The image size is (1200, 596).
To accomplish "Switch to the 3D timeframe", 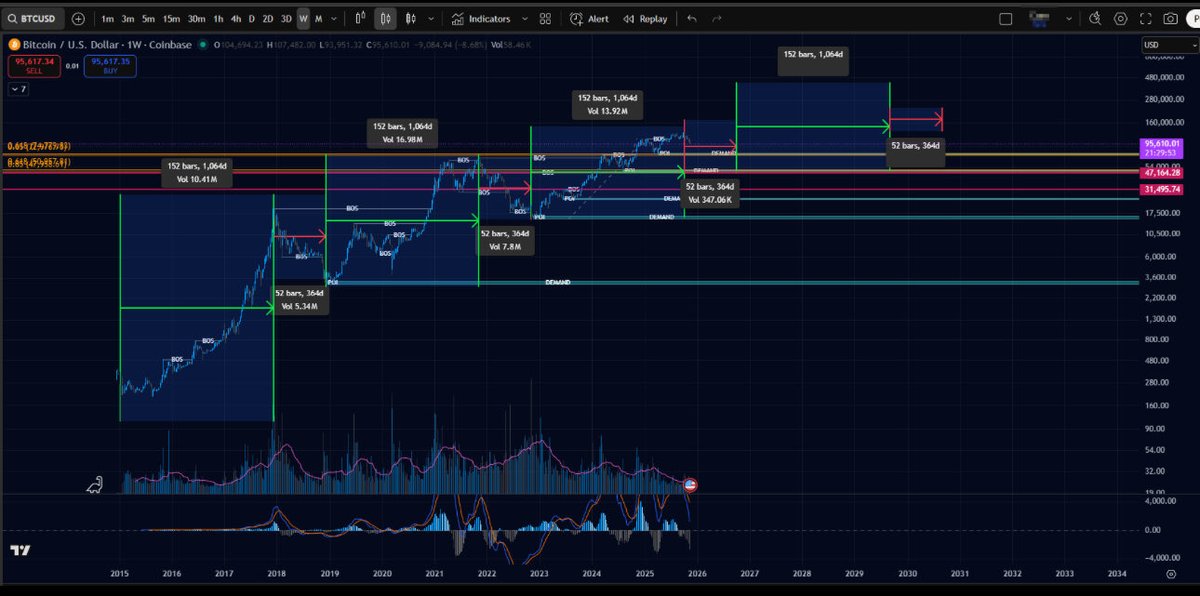I will coord(286,19).
